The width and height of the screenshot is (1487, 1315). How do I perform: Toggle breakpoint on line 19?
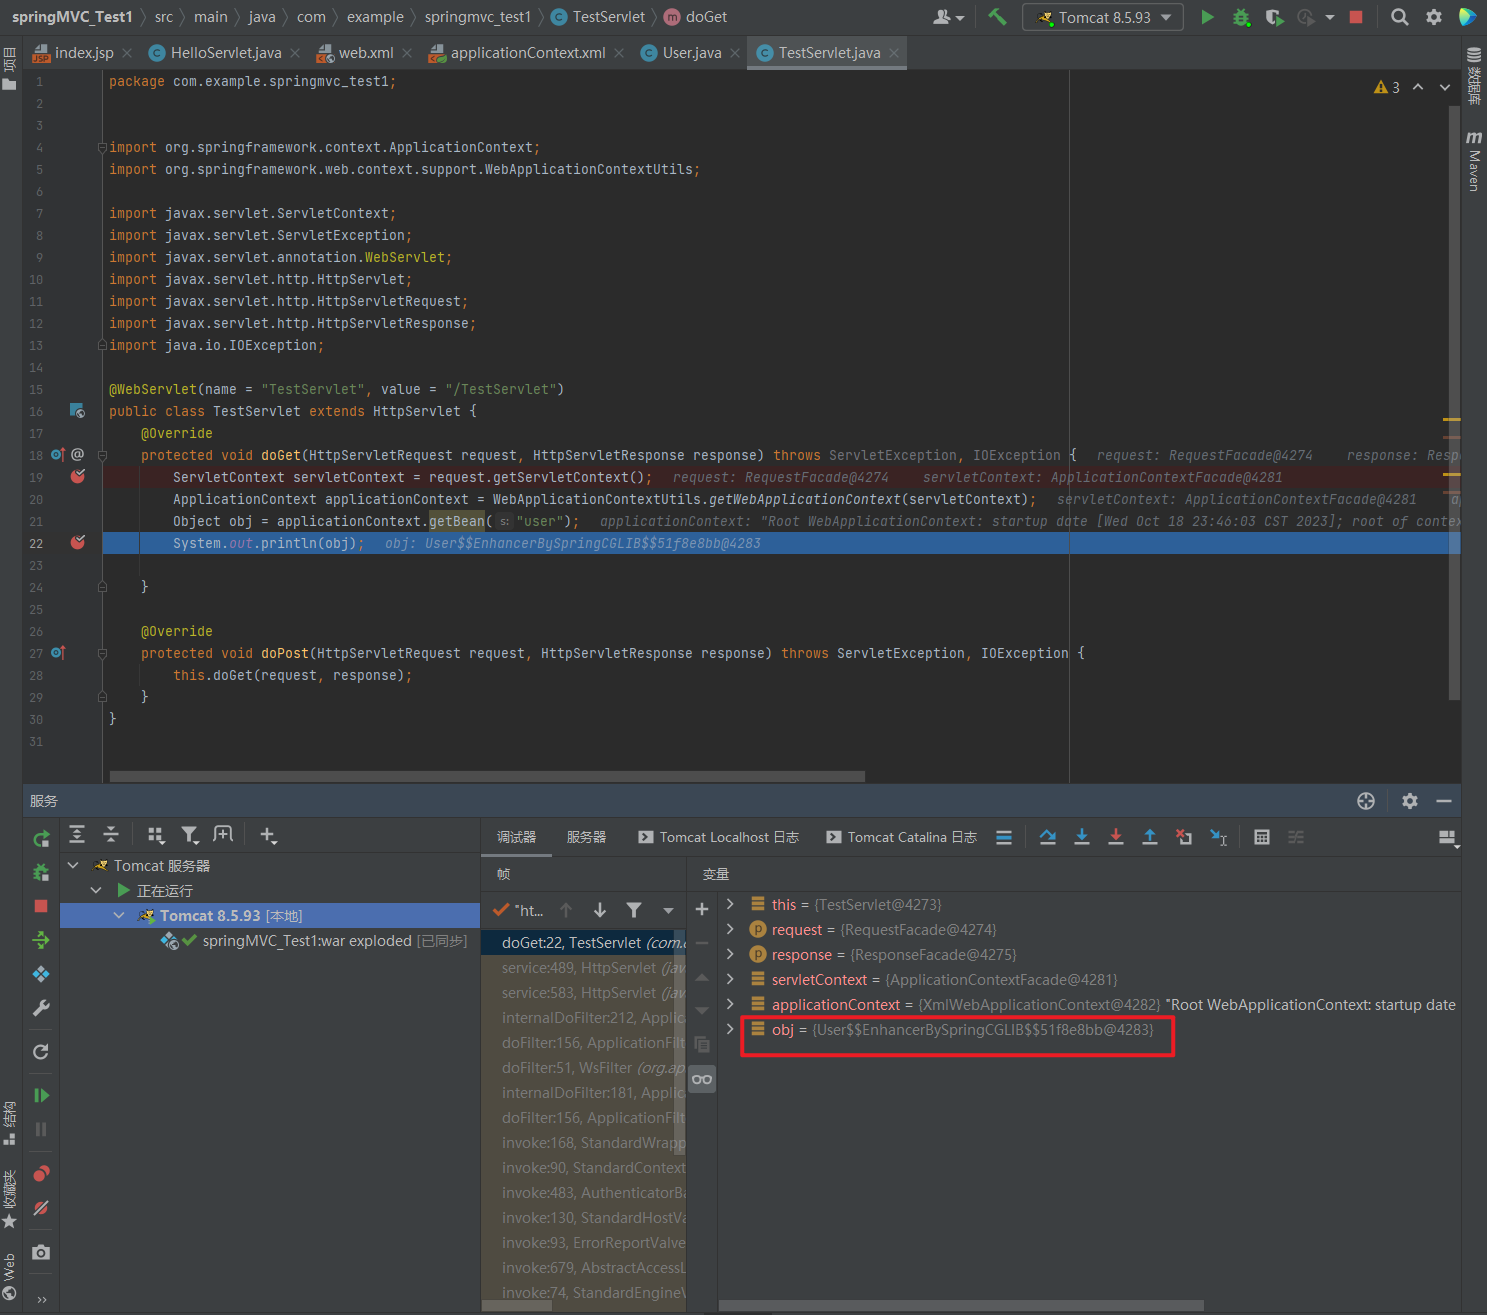pyautogui.click(x=78, y=477)
